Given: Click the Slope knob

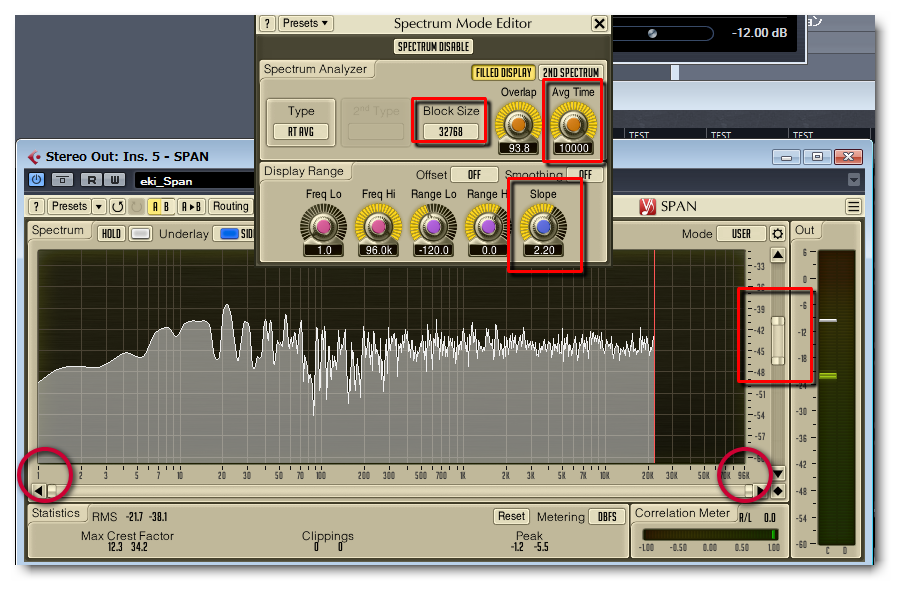Looking at the screenshot, I should [x=543, y=227].
